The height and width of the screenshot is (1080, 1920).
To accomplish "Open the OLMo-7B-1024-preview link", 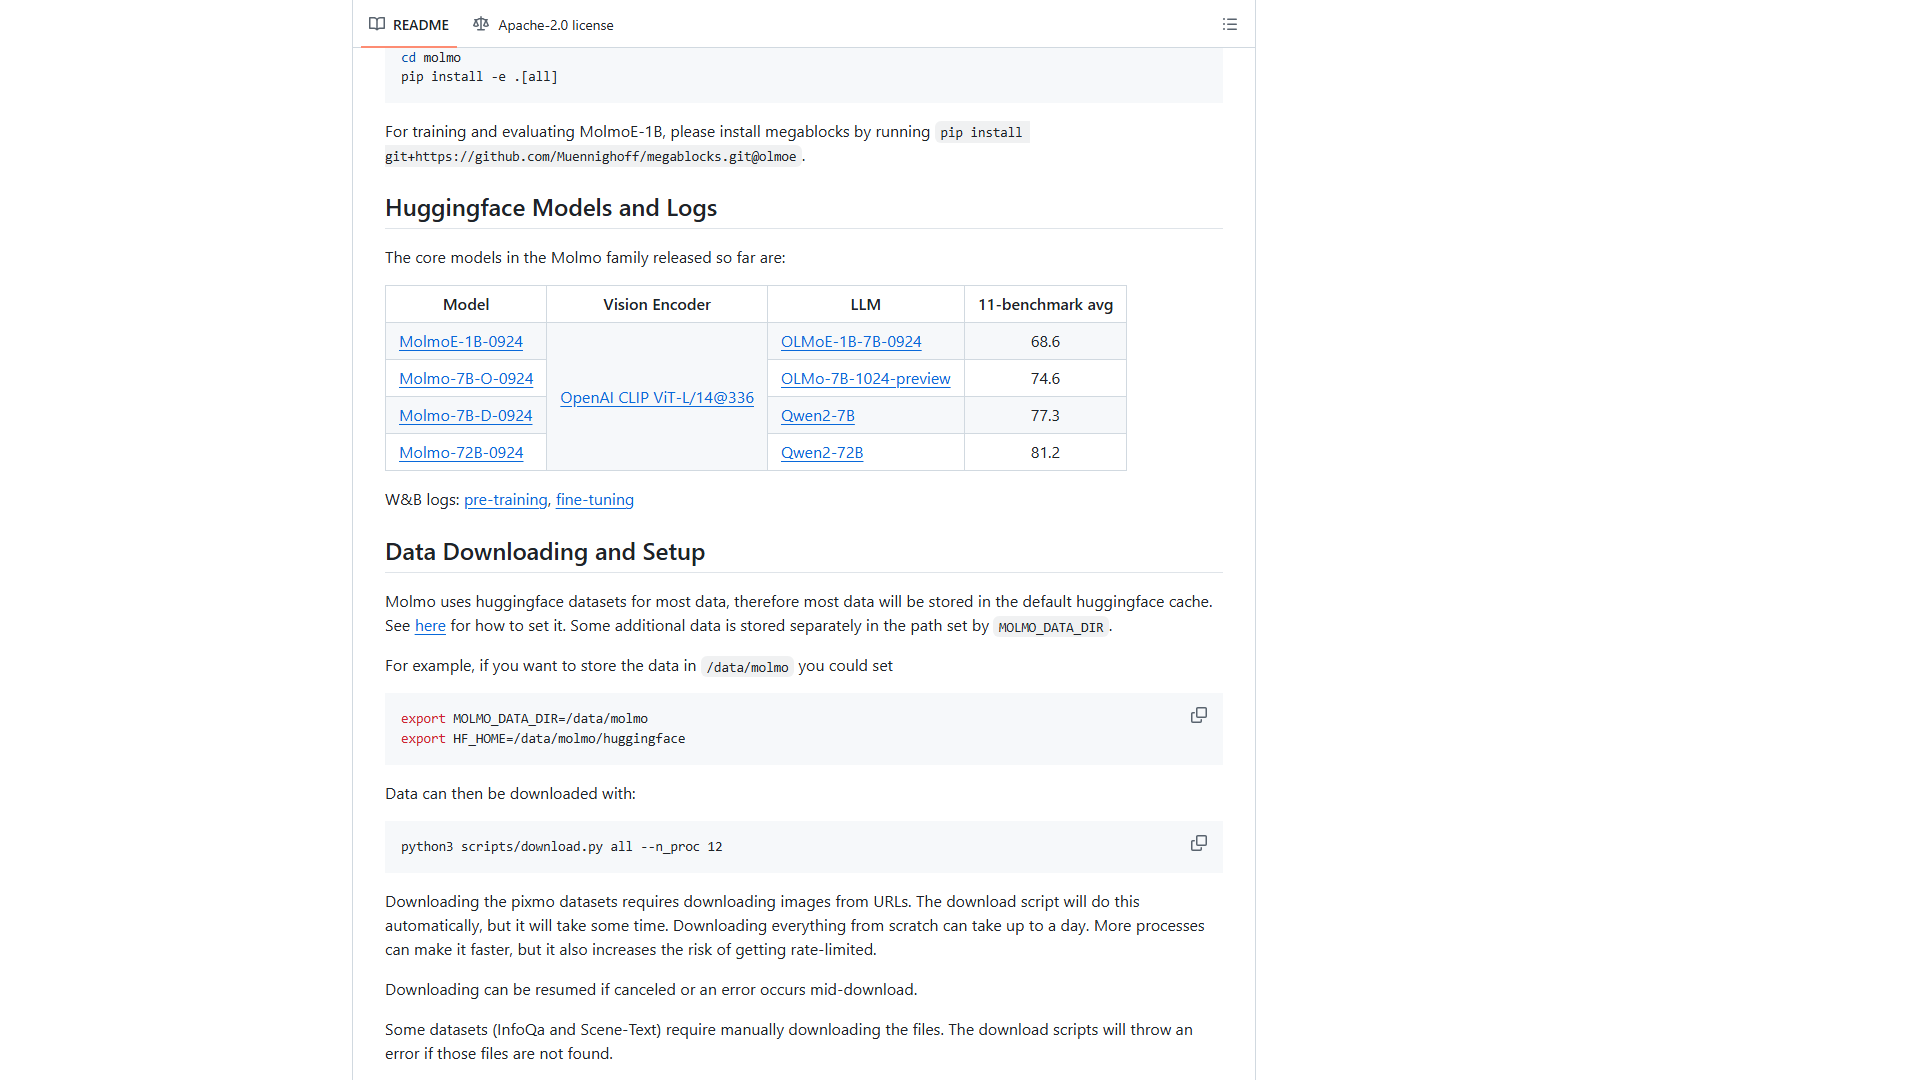I will tap(866, 378).
